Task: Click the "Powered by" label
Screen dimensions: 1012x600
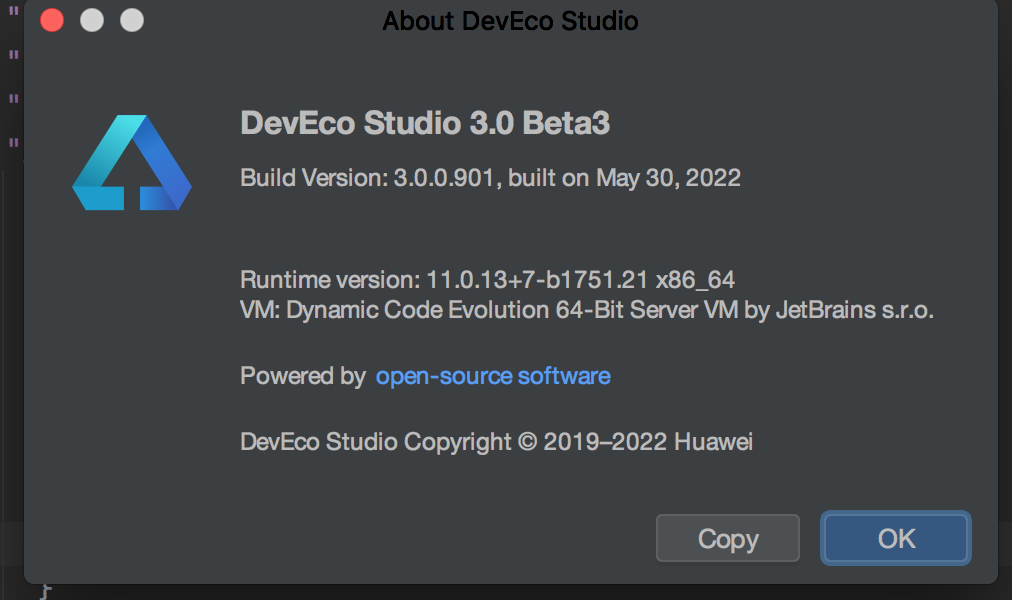Action: pyautogui.click(x=303, y=375)
